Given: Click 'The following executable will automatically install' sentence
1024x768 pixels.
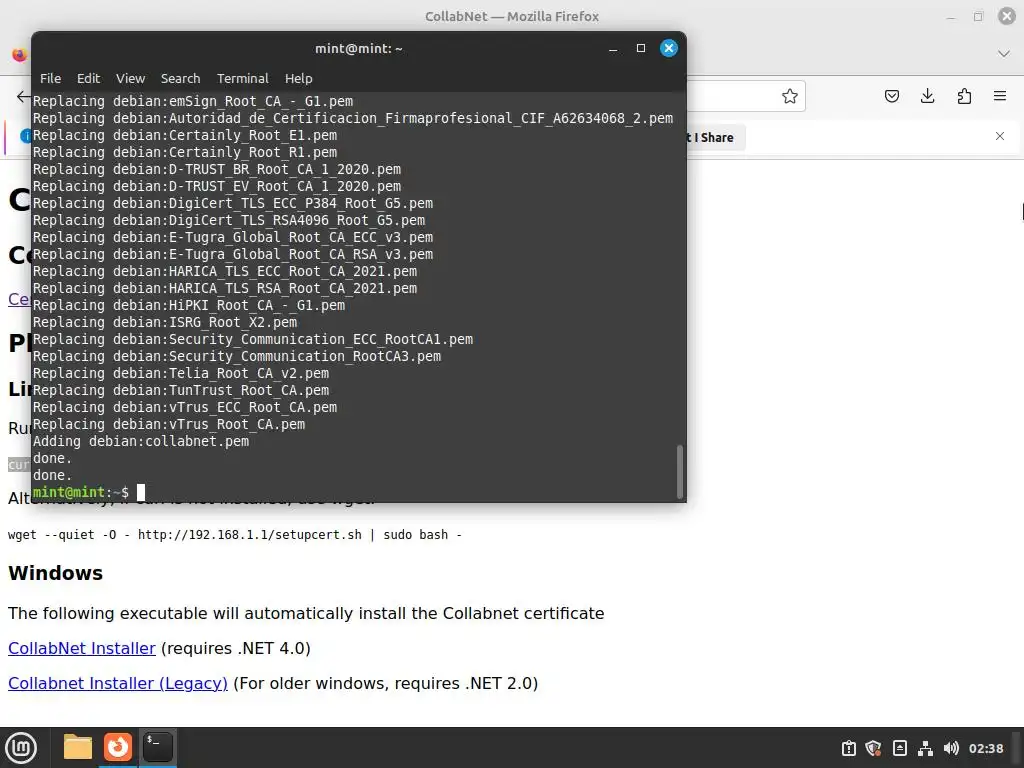Looking at the screenshot, I should [306, 613].
